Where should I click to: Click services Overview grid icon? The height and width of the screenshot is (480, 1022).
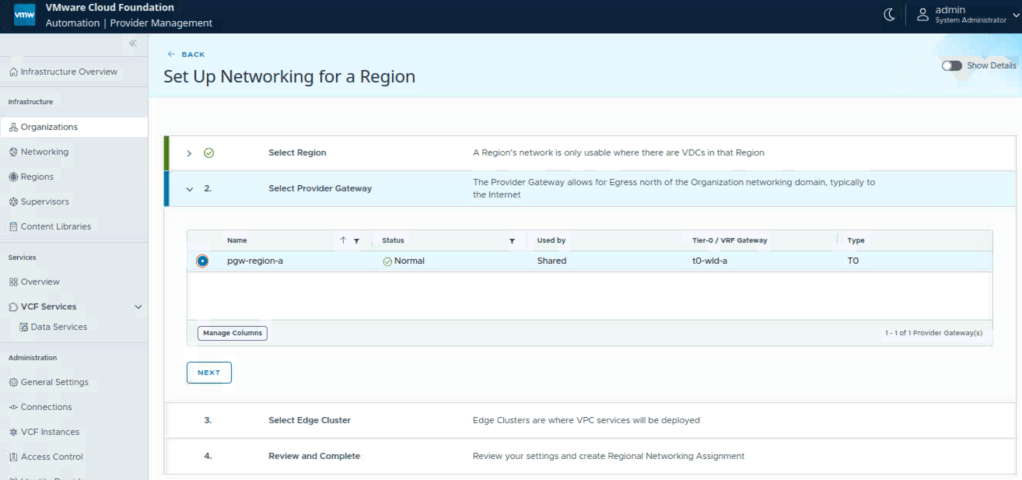tap(14, 282)
